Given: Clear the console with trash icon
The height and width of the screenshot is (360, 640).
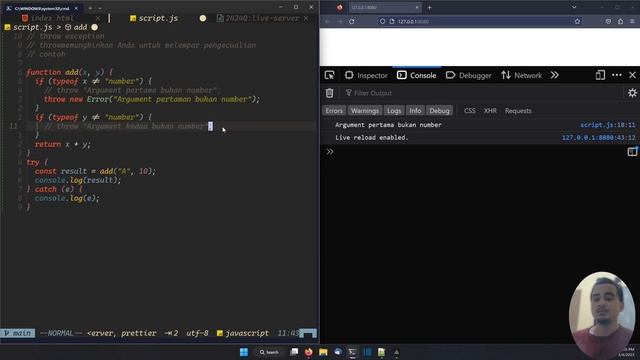Looking at the screenshot, I should [x=329, y=93].
